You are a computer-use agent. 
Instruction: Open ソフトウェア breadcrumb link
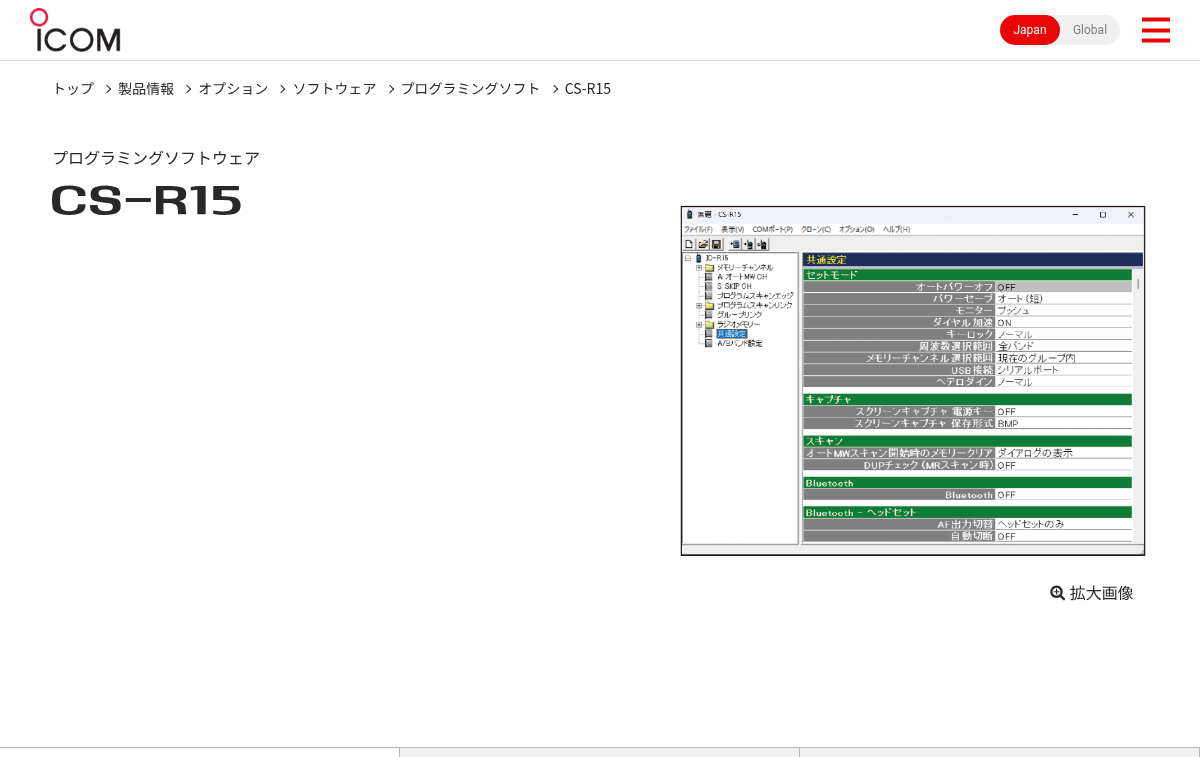(335, 88)
